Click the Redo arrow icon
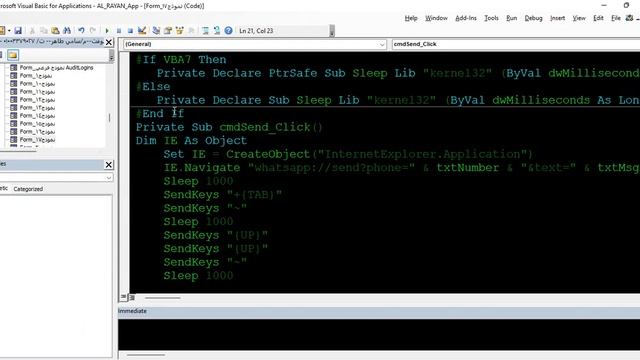 click(x=93, y=31)
